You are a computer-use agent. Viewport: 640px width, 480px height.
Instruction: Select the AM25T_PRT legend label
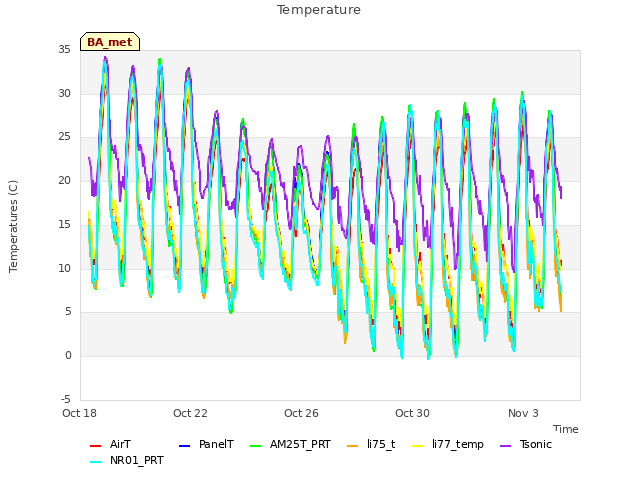pos(300,444)
